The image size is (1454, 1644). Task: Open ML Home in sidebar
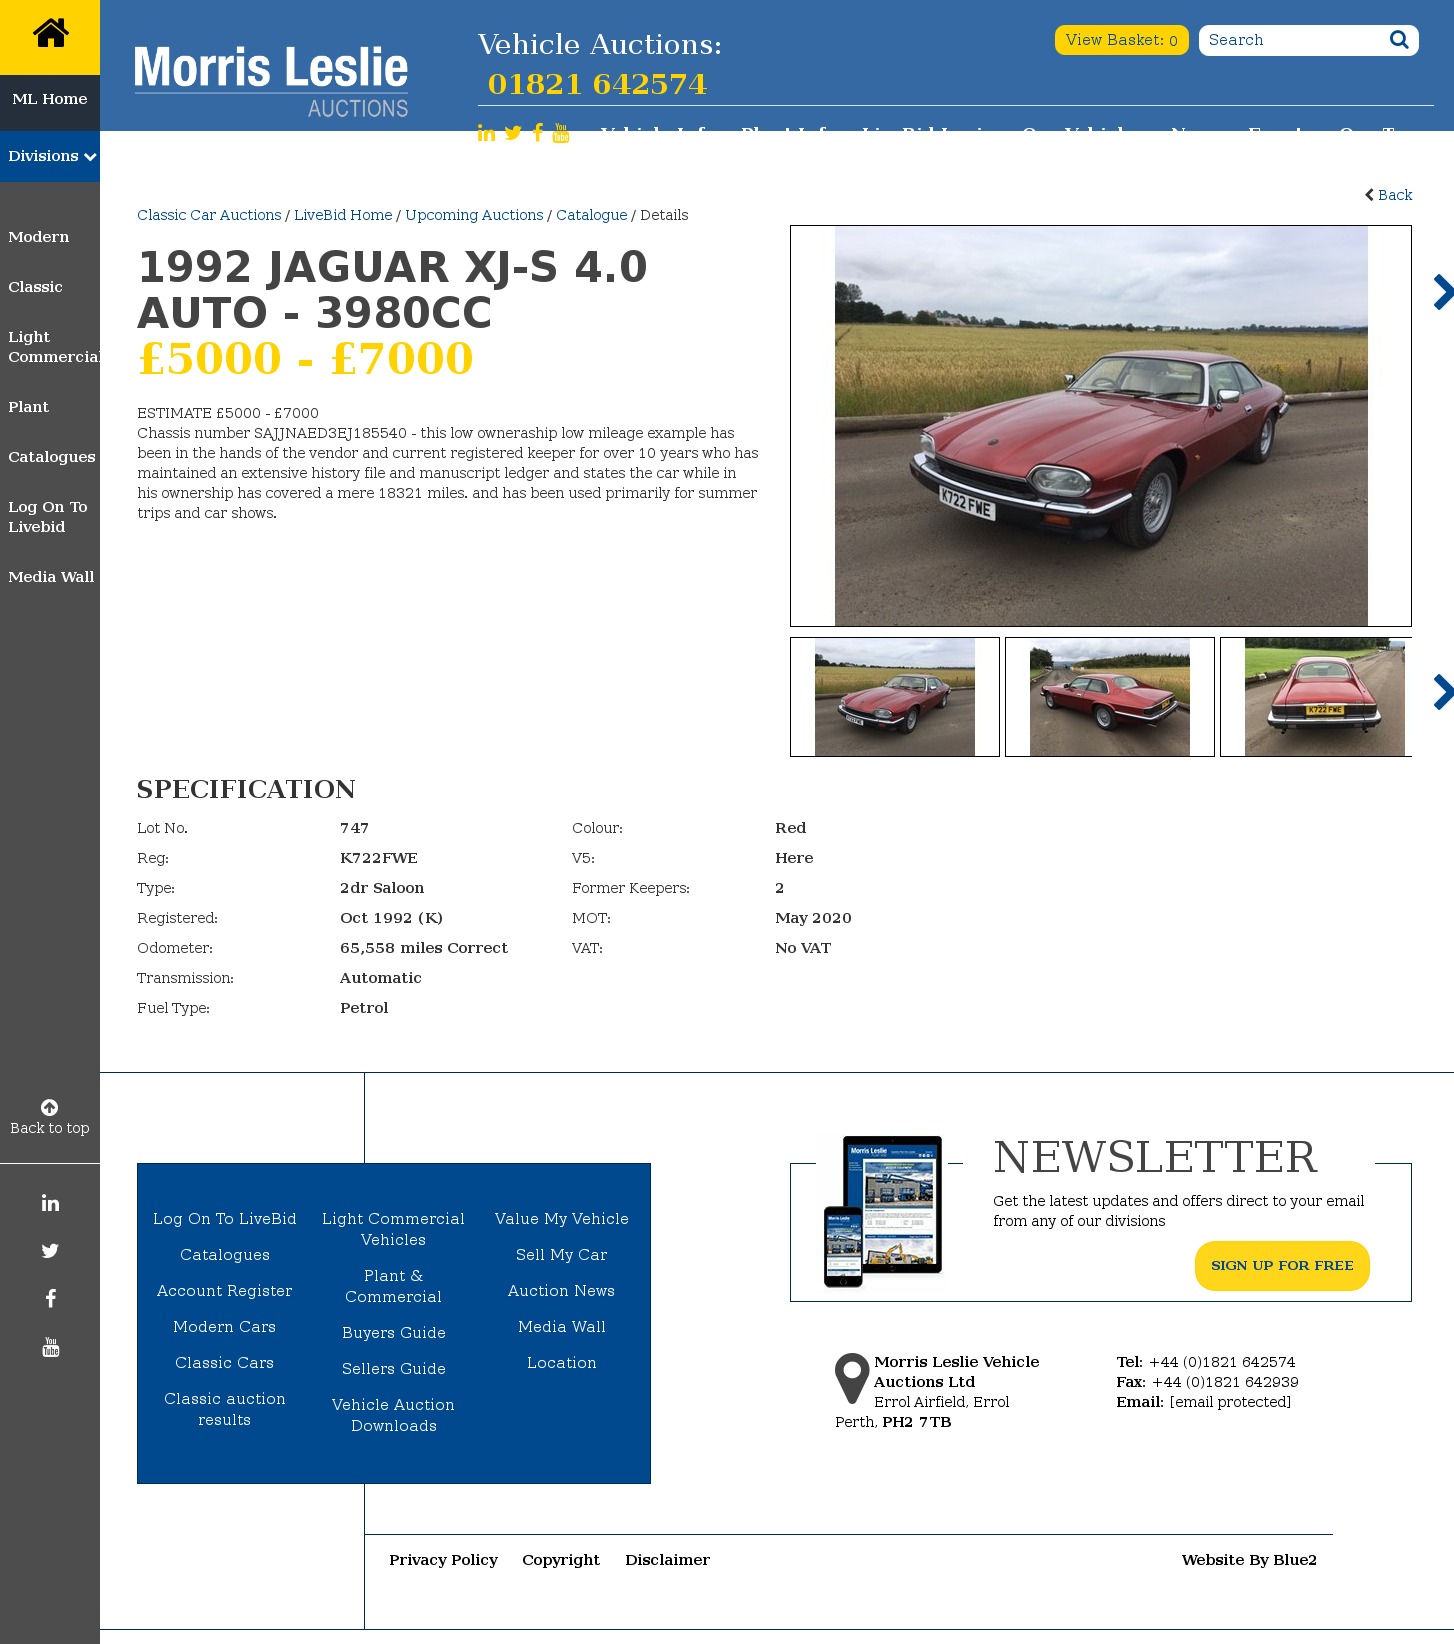50,99
